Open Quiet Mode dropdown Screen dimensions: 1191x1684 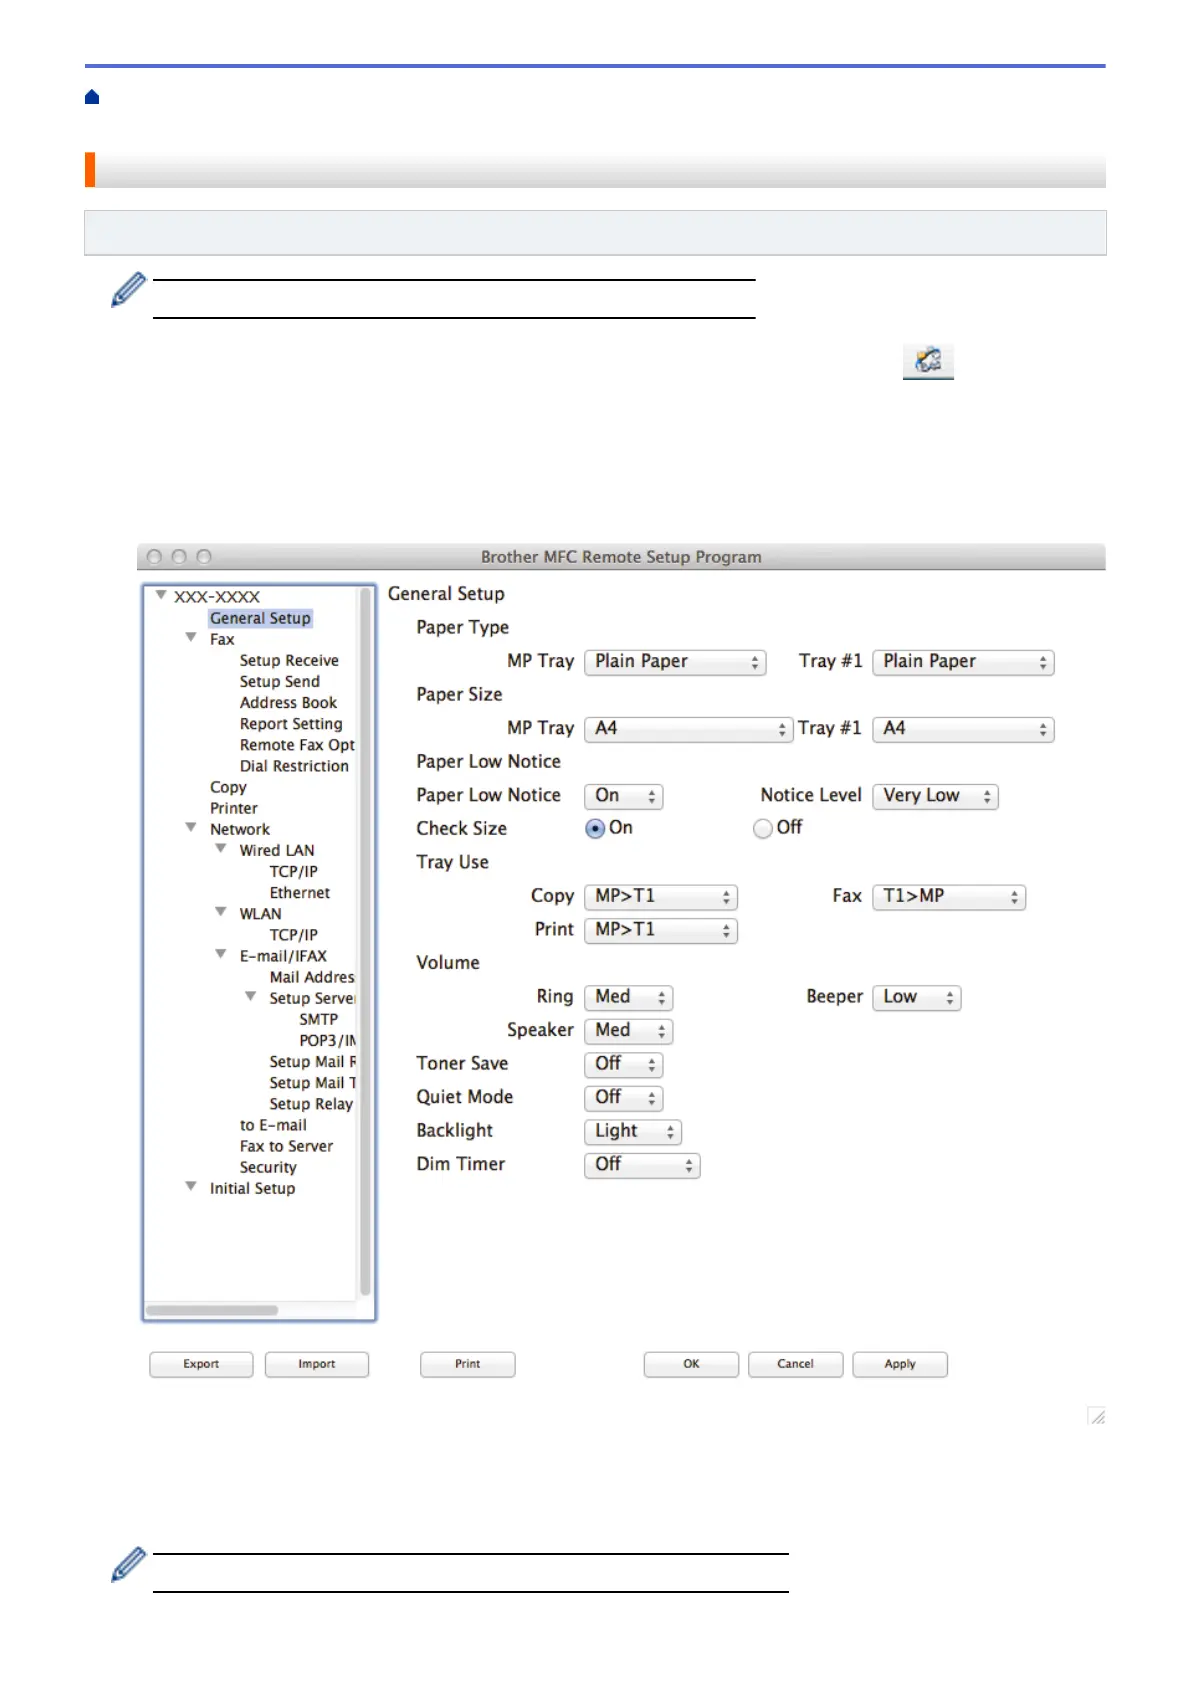(624, 1098)
